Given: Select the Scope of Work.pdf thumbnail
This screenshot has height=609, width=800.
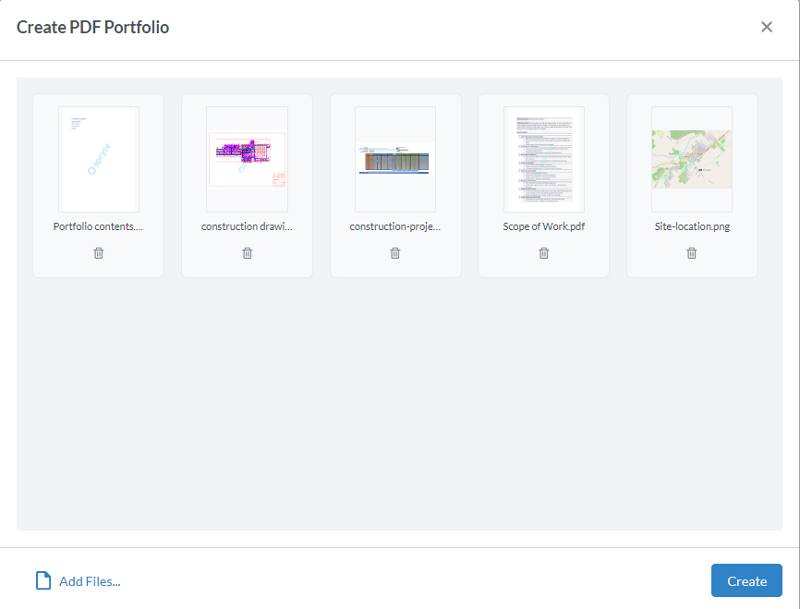Looking at the screenshot, I should 543,158.
